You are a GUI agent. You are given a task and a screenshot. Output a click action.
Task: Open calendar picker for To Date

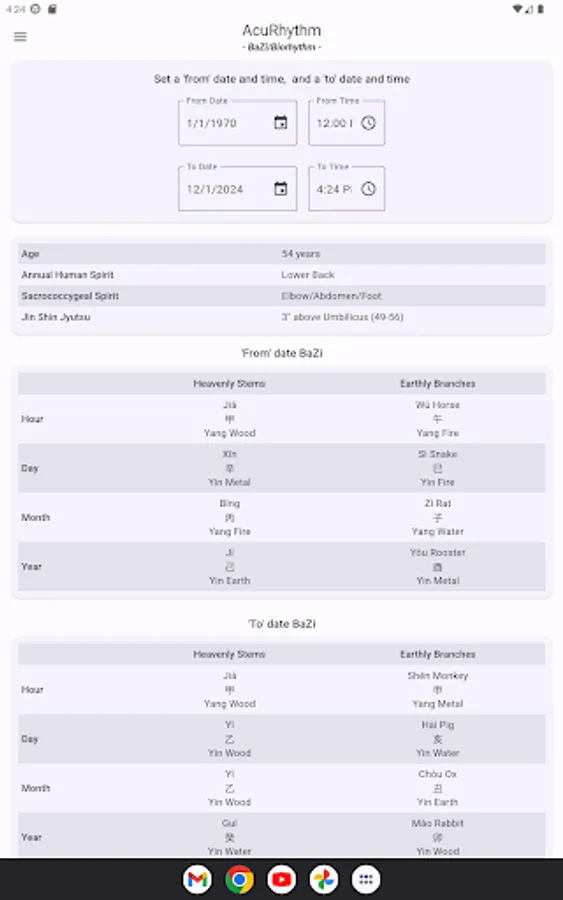(x=280, y=189)
